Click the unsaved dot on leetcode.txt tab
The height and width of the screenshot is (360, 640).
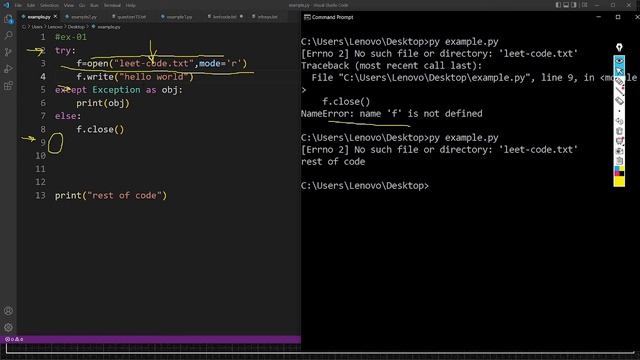pyautogui.click(x=241, y=17)
